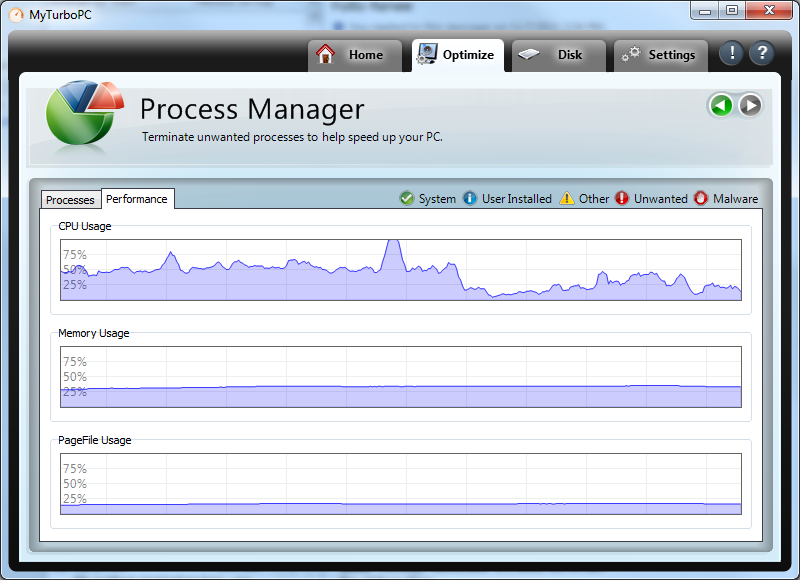This screenshot has height=580, width=800.
Task: Click the red Unwanted exclamation icon
Action: (x=621, y=198)
